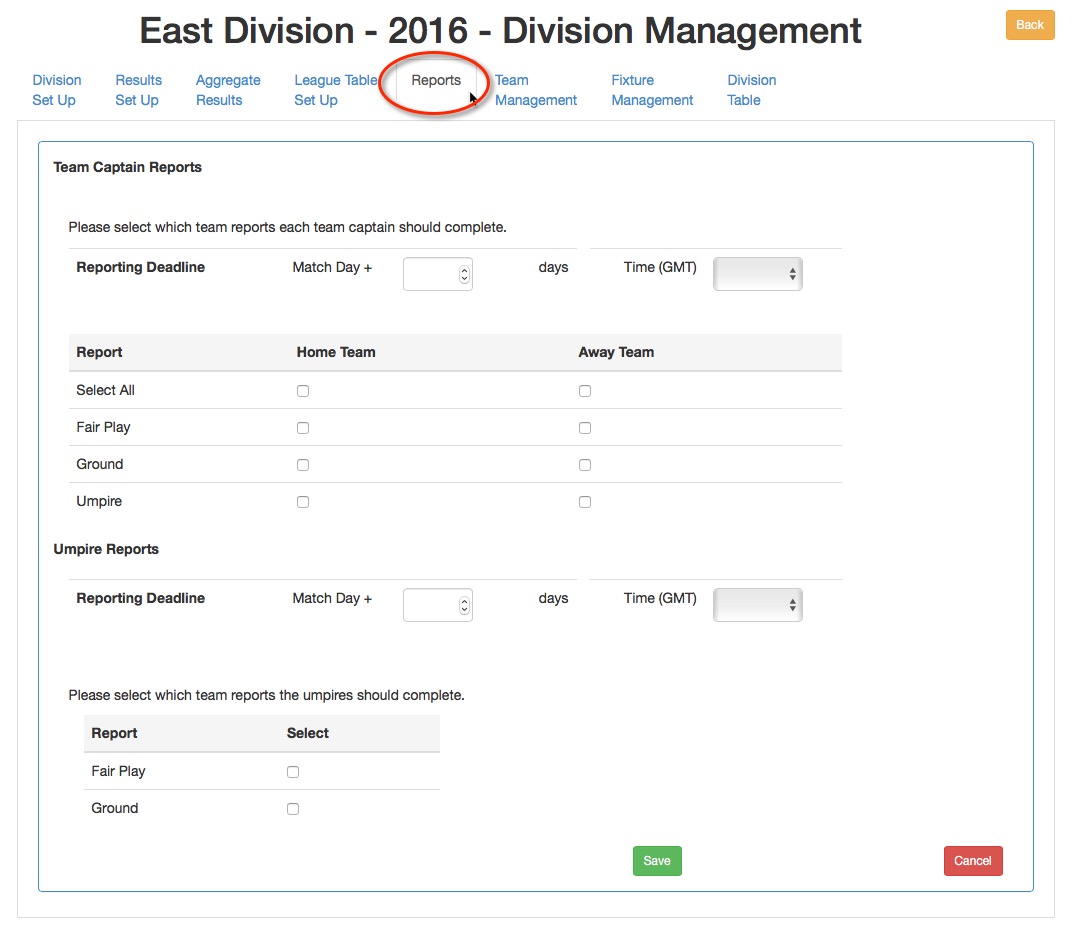
Task: Select the Reports tab
Action: pos(436,80)
